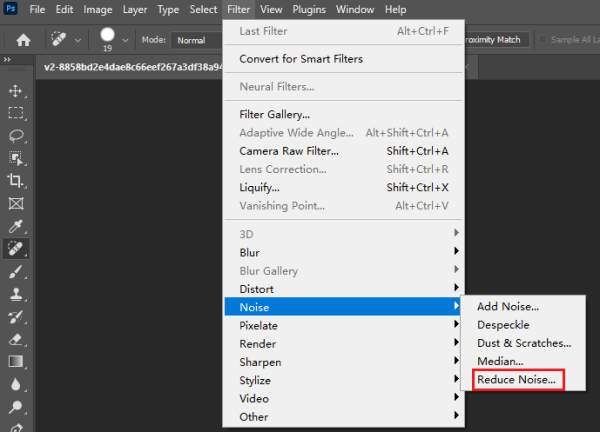Select the Move tool

click(x=15, y=91)
